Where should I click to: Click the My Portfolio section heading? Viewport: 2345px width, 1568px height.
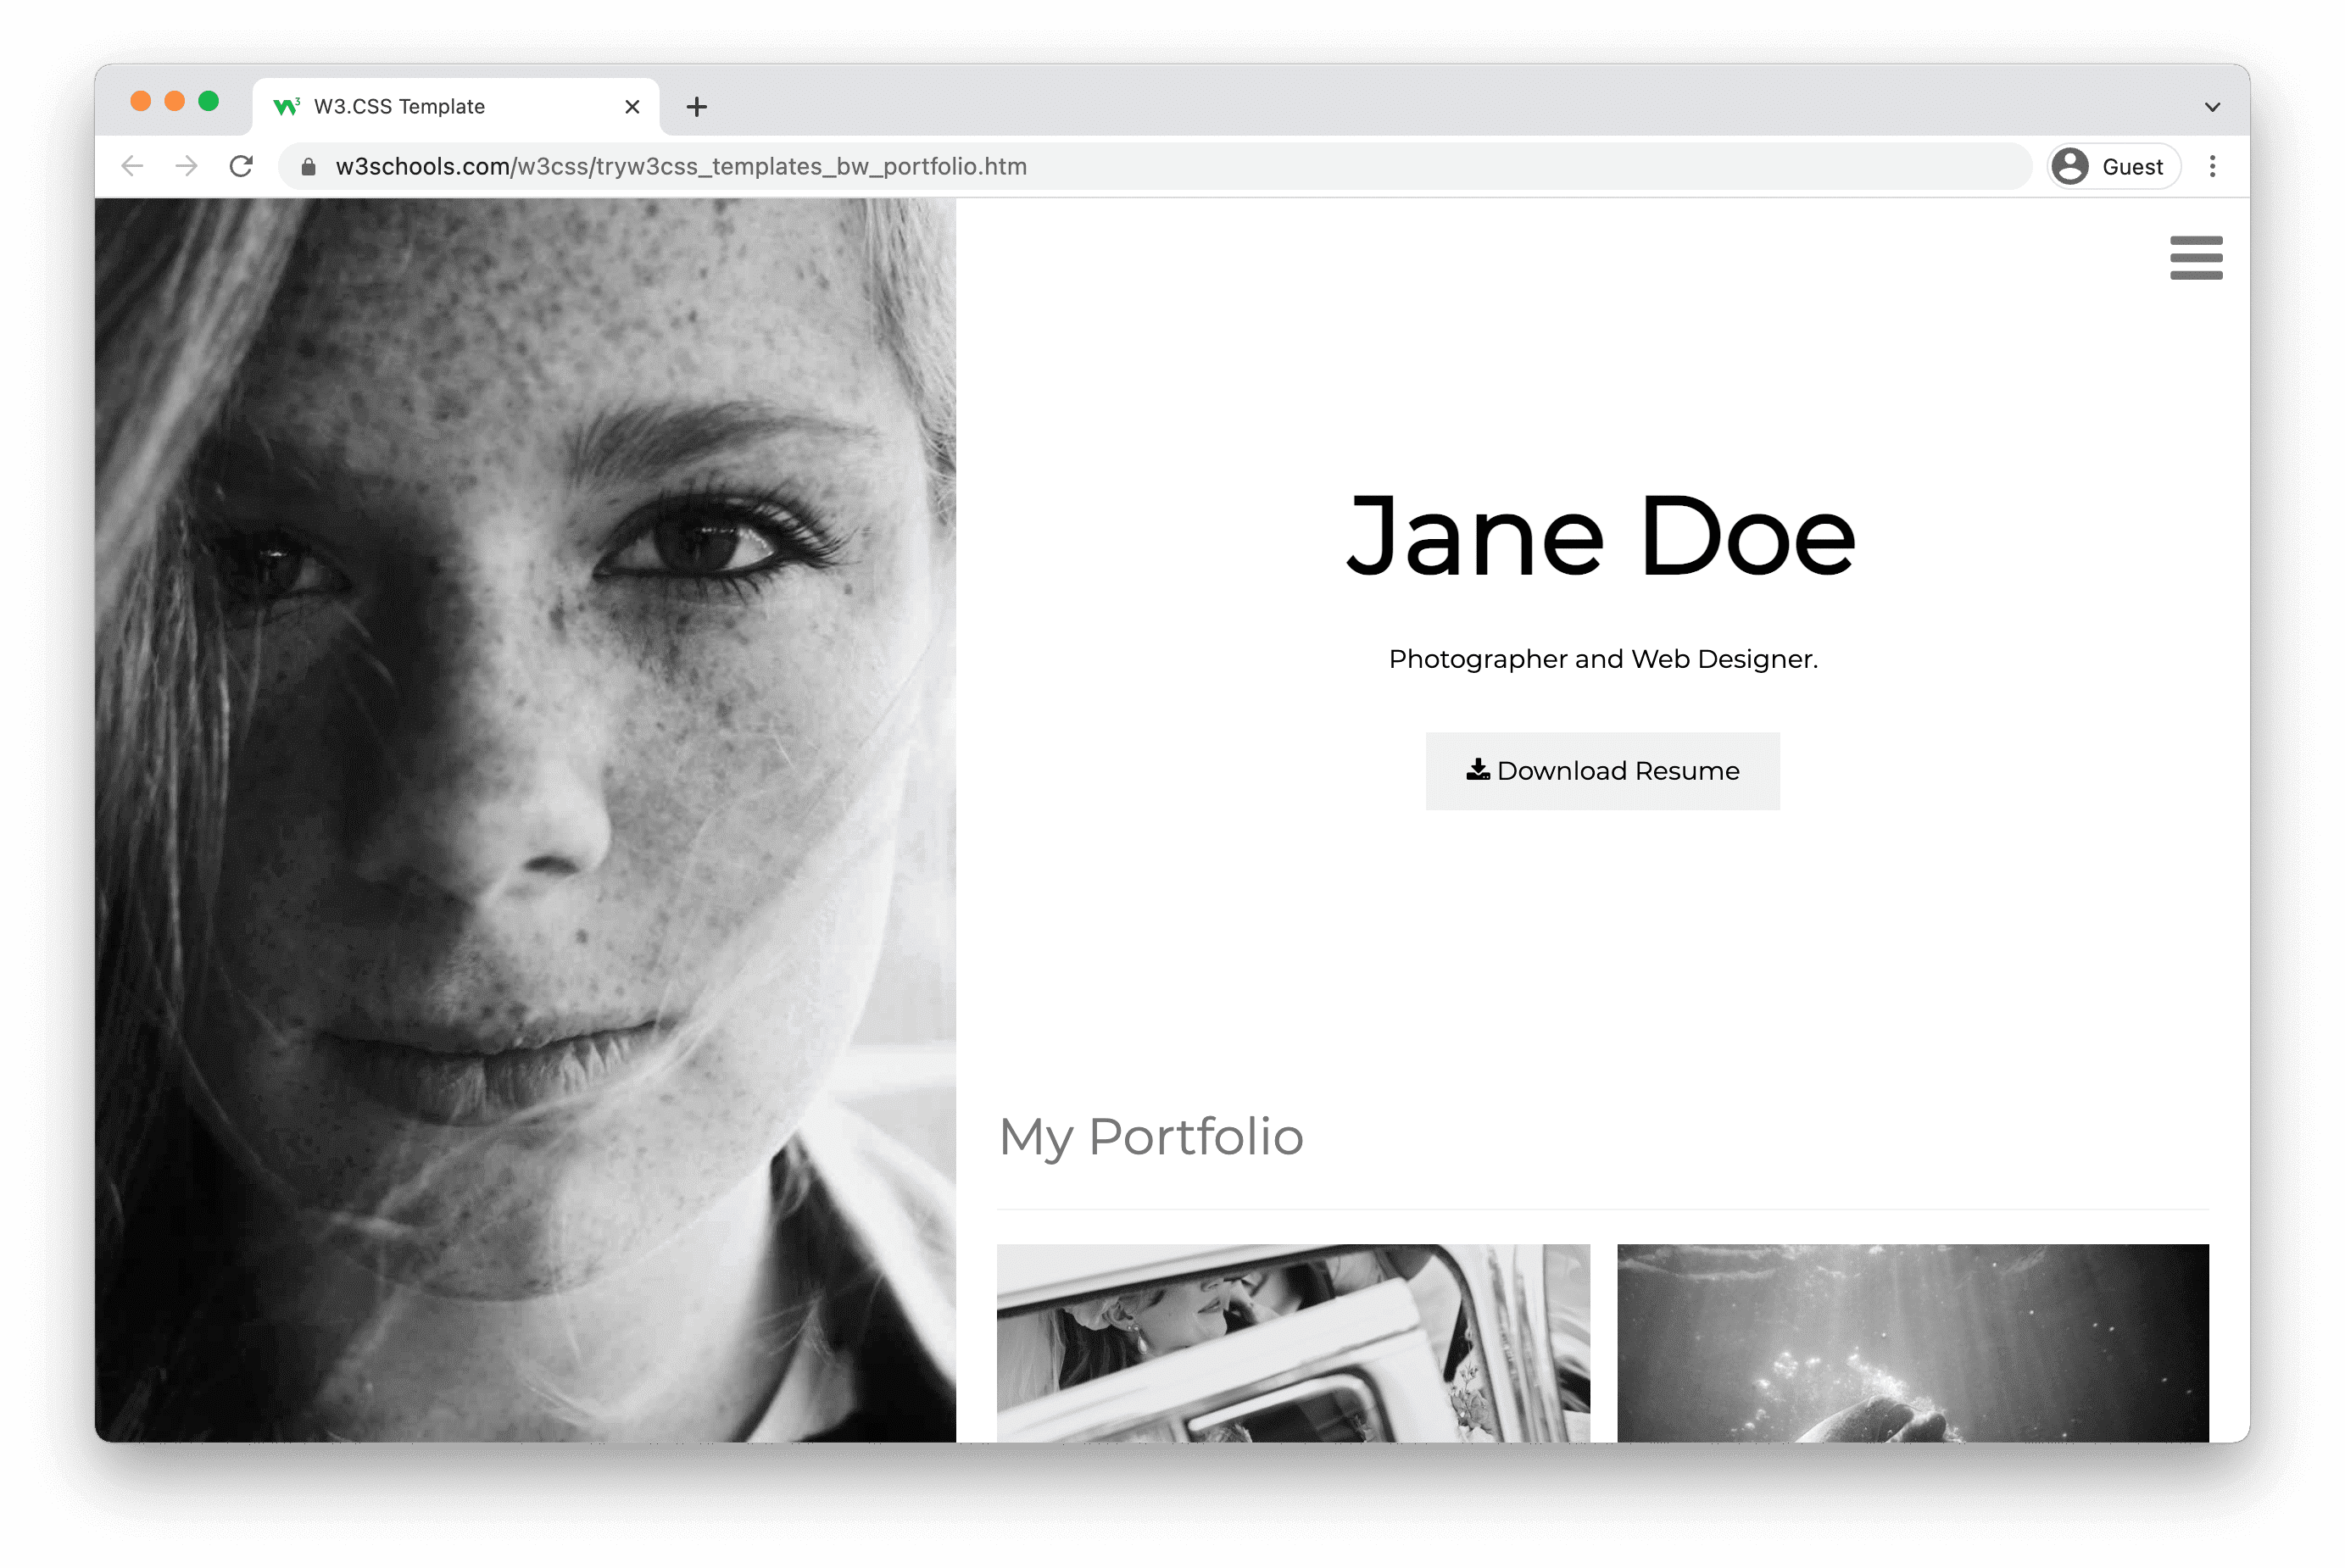coord(1150,1136)
